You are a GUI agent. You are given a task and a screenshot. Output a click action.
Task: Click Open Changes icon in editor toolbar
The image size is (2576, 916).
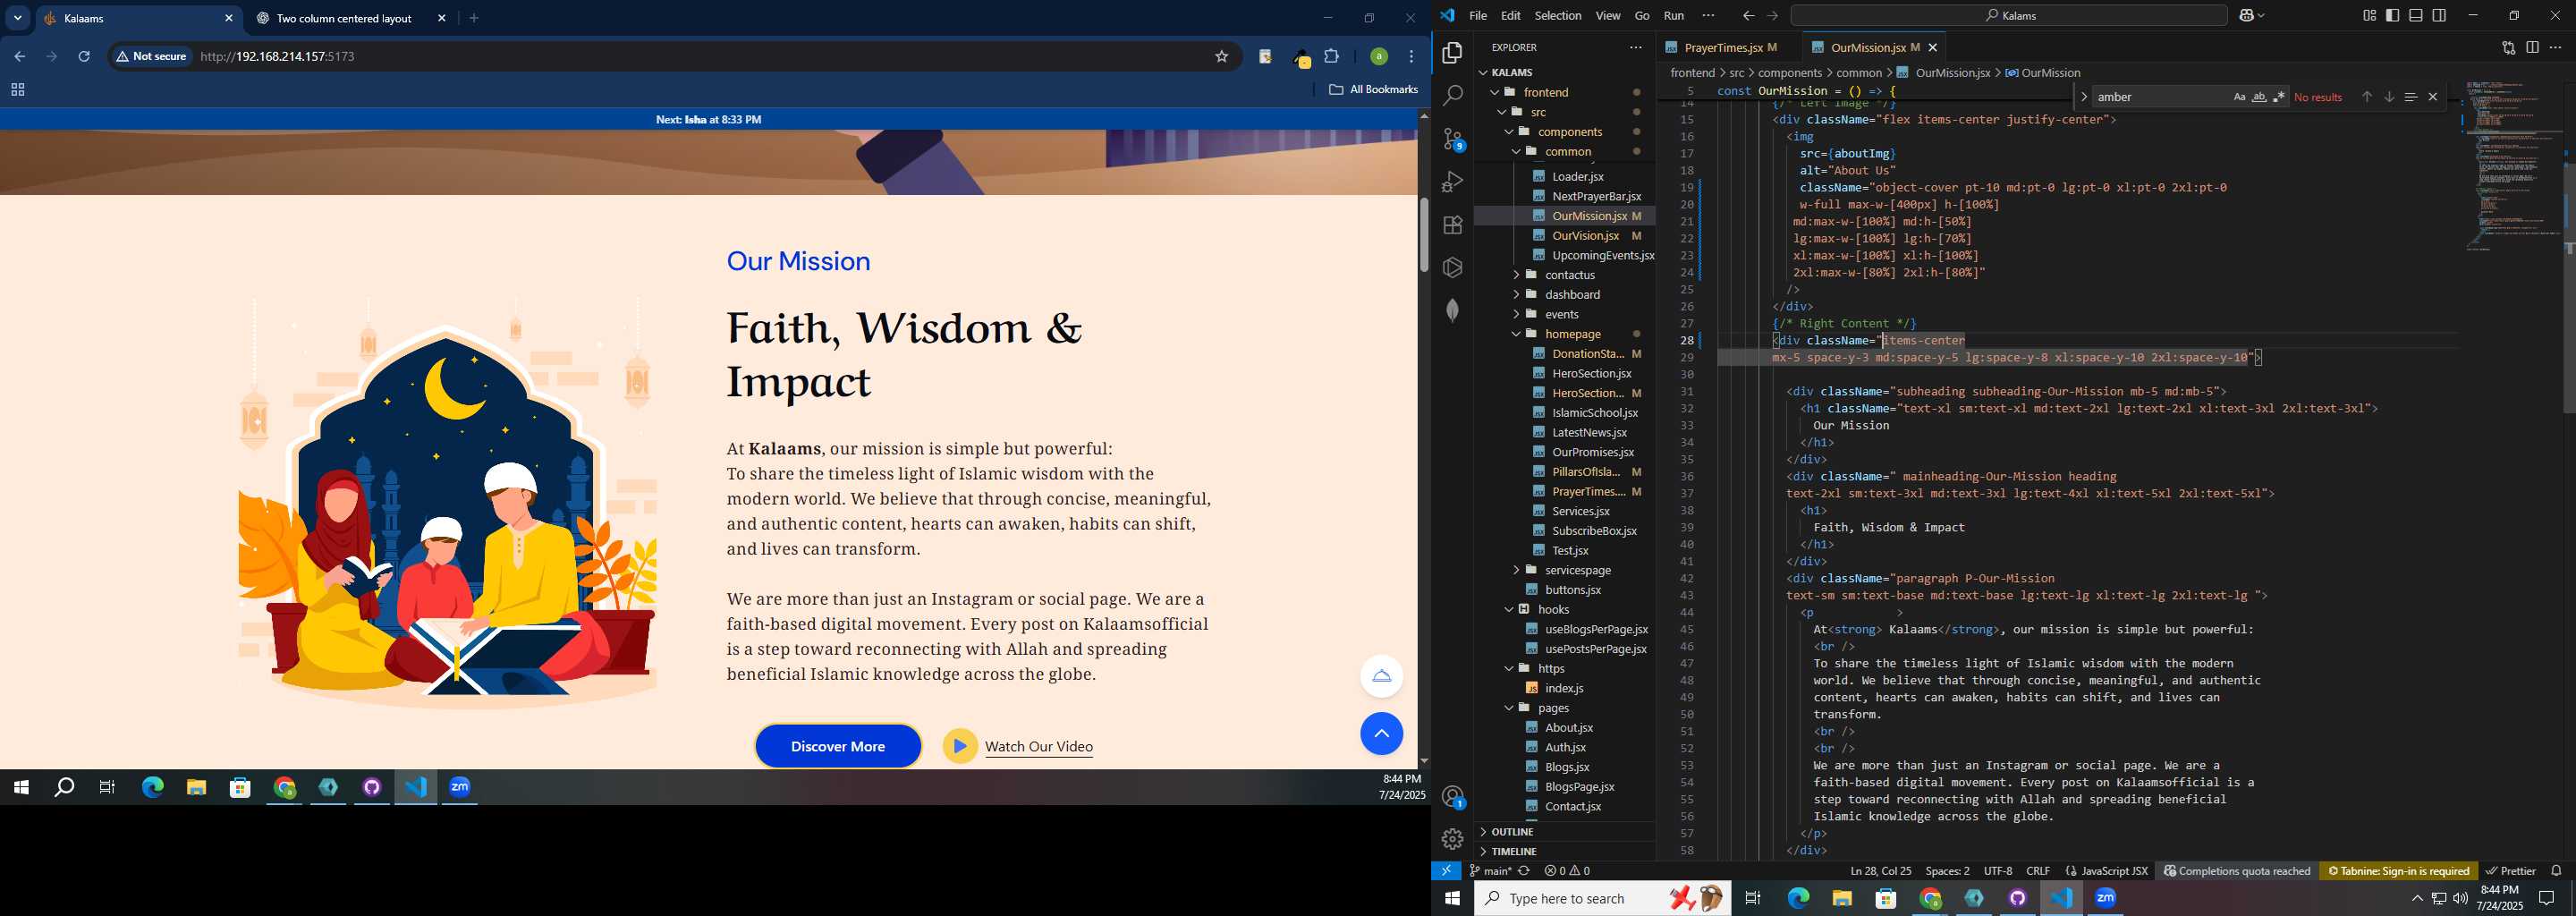(x=2508, y=47)
